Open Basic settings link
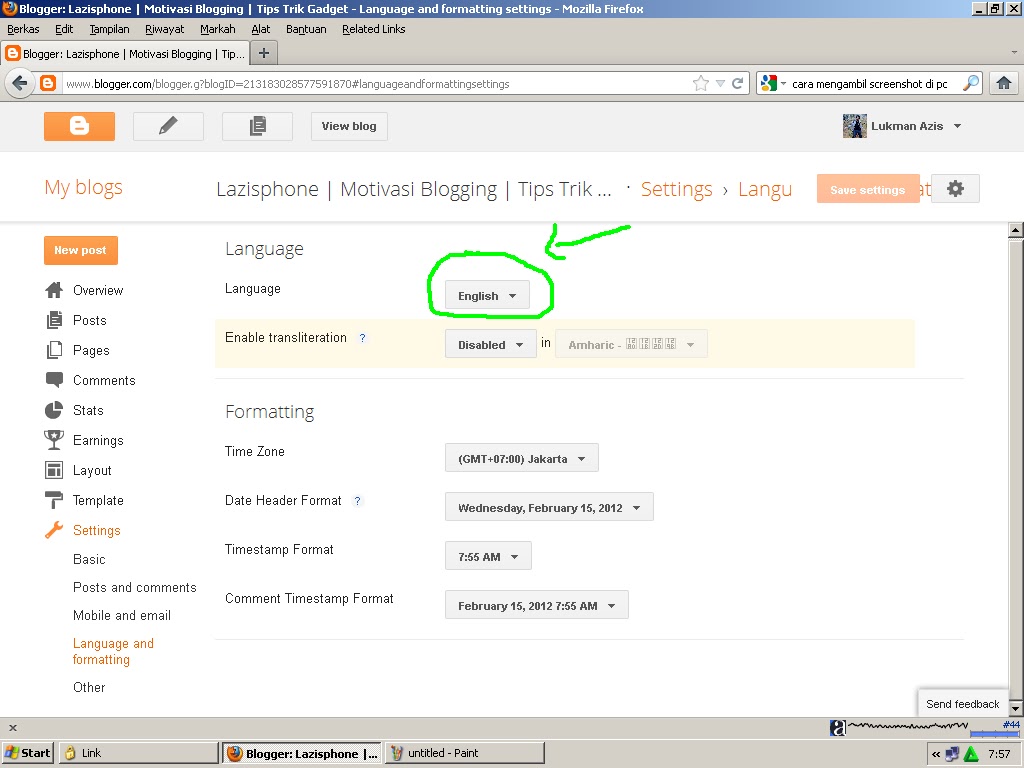 pos(89,559)
